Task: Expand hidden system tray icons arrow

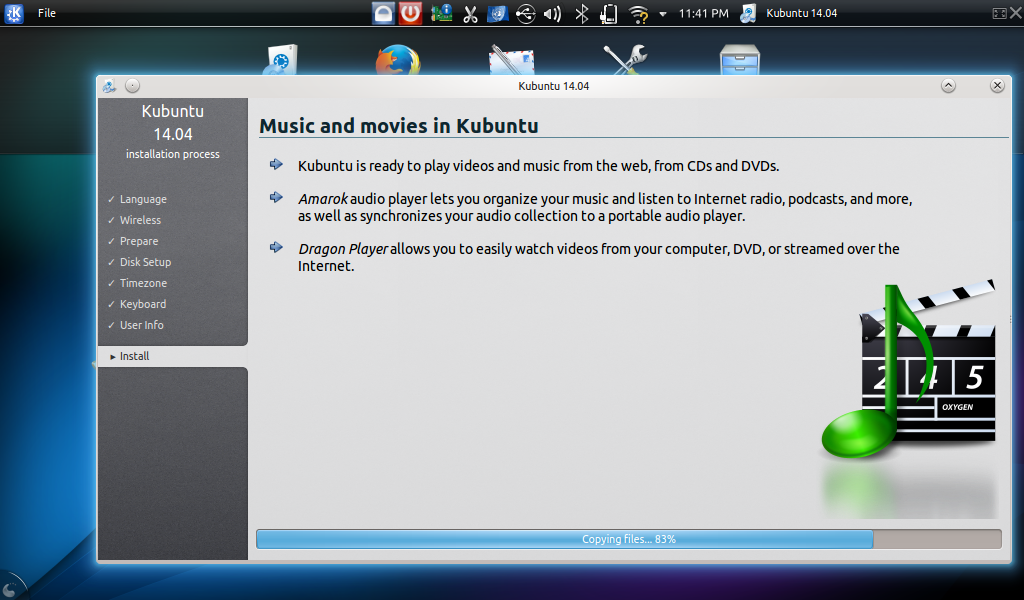Action: [663, 14]
